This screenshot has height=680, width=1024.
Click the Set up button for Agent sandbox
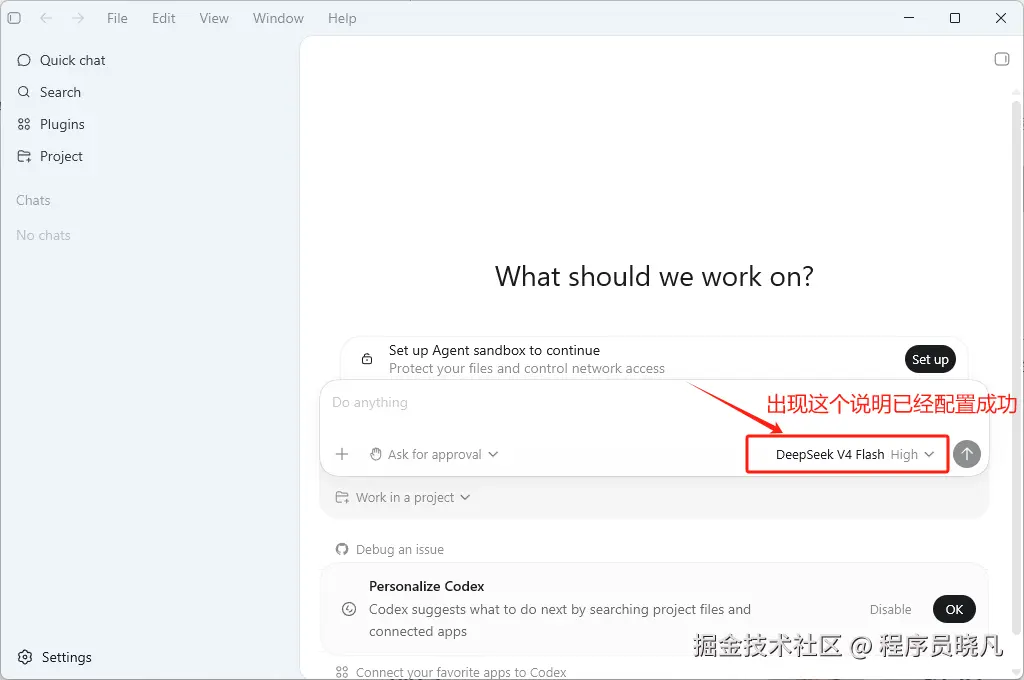(930, 359)
